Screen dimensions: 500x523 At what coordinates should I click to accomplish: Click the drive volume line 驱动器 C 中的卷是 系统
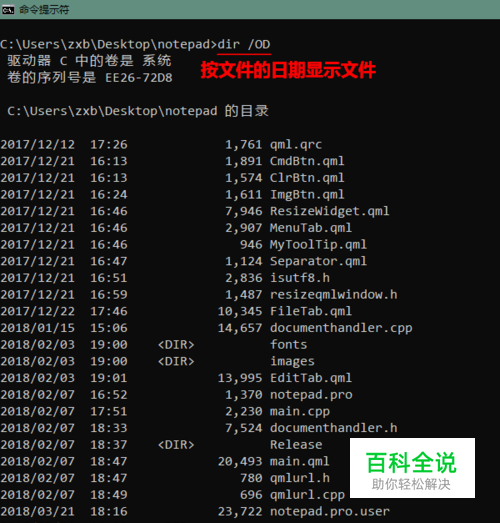point(89,61)
